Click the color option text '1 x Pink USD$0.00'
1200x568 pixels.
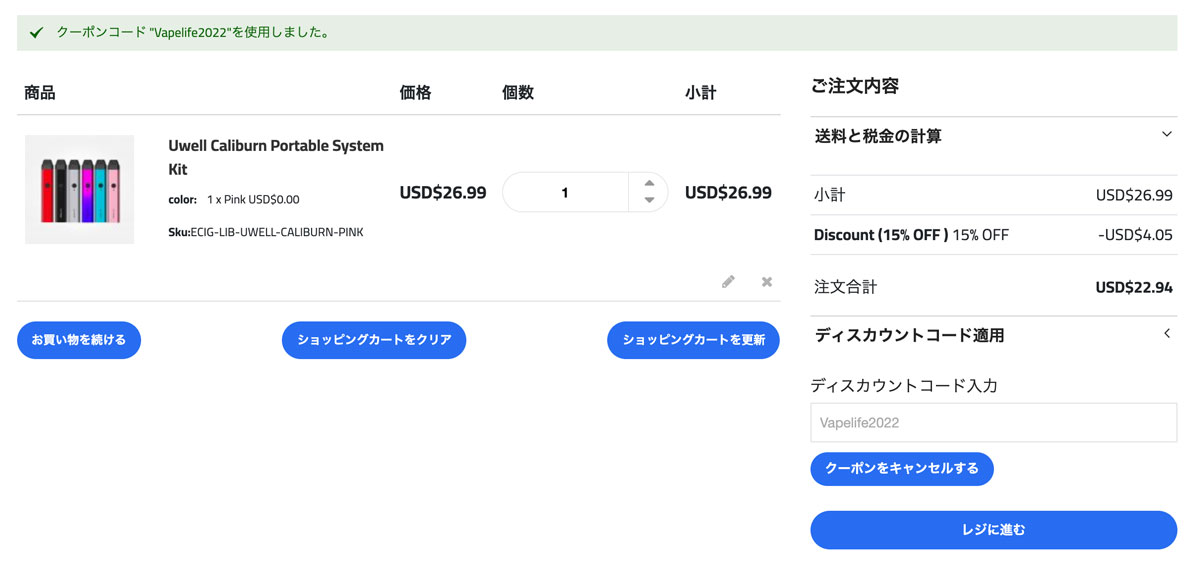(253, 200)
